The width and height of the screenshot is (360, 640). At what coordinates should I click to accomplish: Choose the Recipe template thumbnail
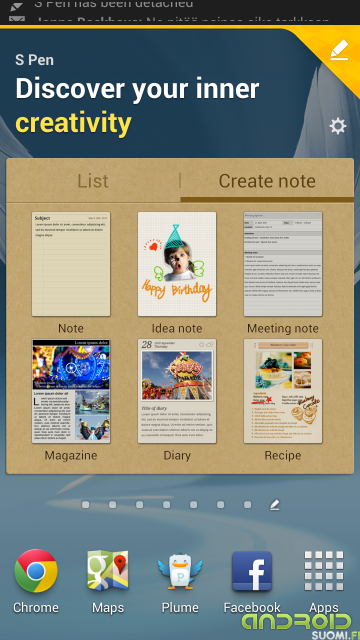tap(283, 391)
